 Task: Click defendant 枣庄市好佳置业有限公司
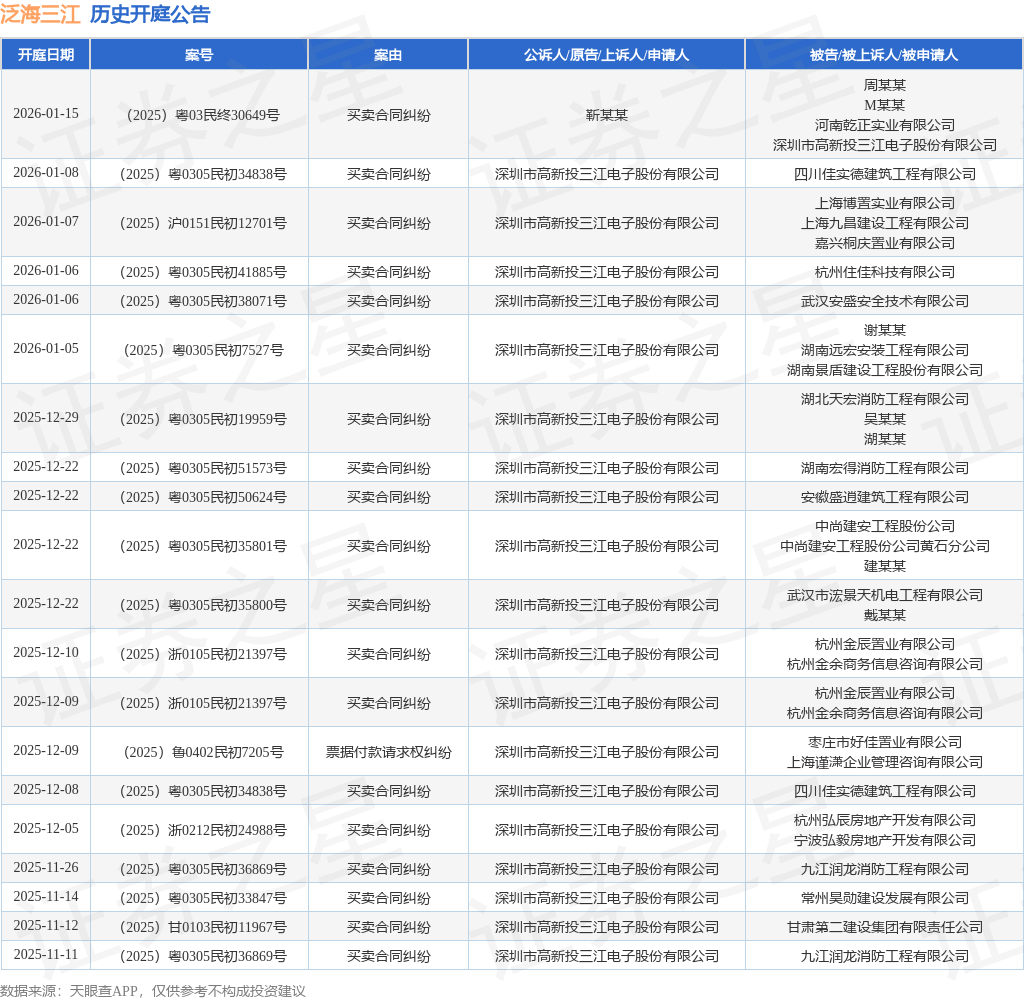tap(884, 742)
